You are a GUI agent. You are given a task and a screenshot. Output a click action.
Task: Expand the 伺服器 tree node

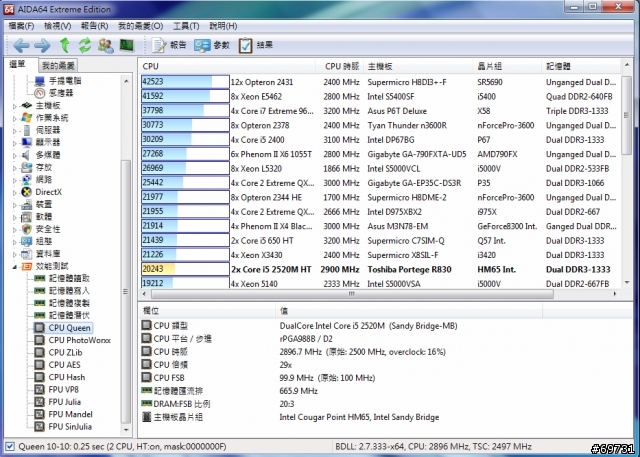tap(15, 131)
